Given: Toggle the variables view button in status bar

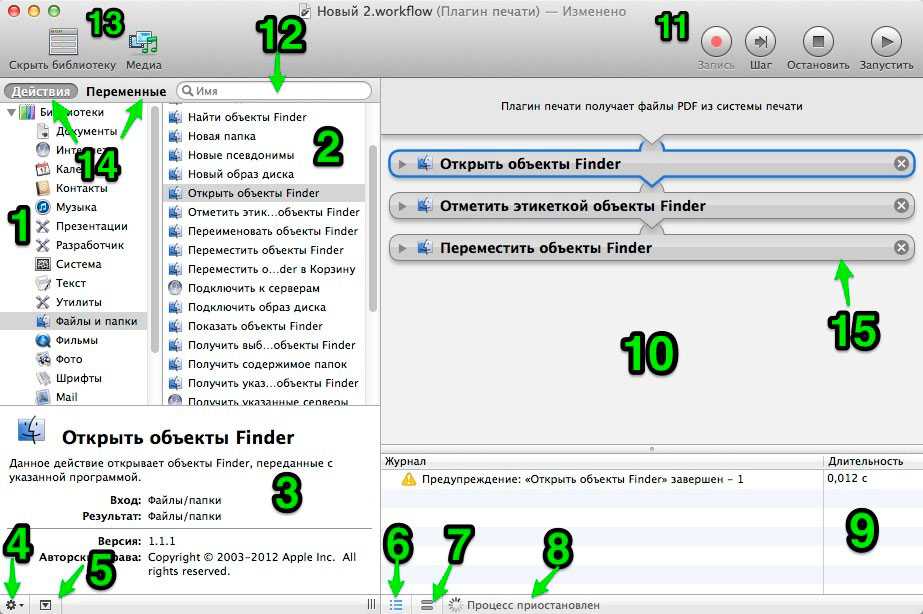Looking at the screenshot, I should point(427,604).
